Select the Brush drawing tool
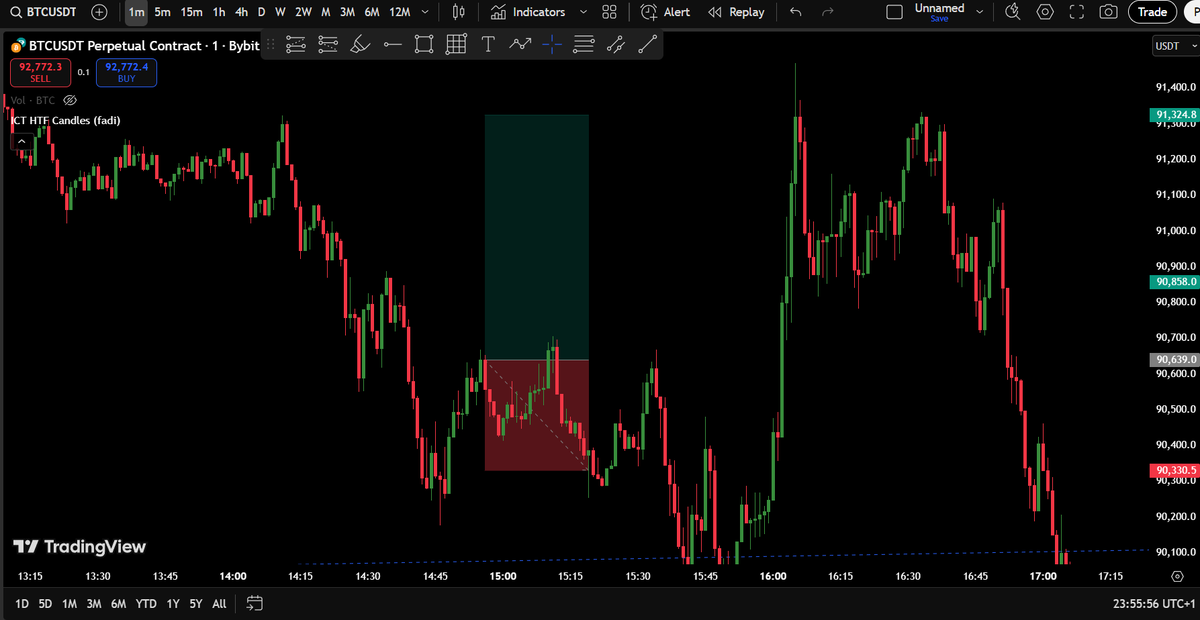 (360, 44)
